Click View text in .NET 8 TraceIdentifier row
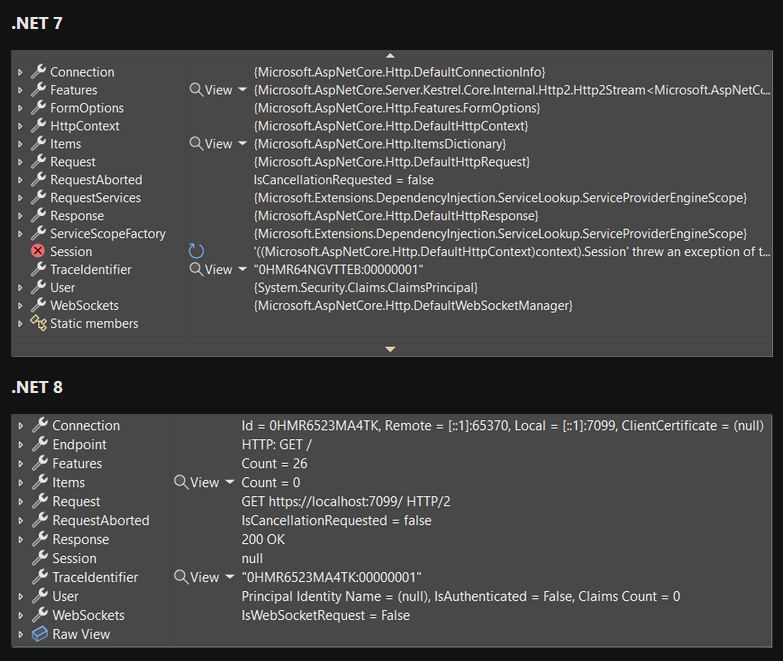Viewport: 783px width, 661px height. point(204,578)
